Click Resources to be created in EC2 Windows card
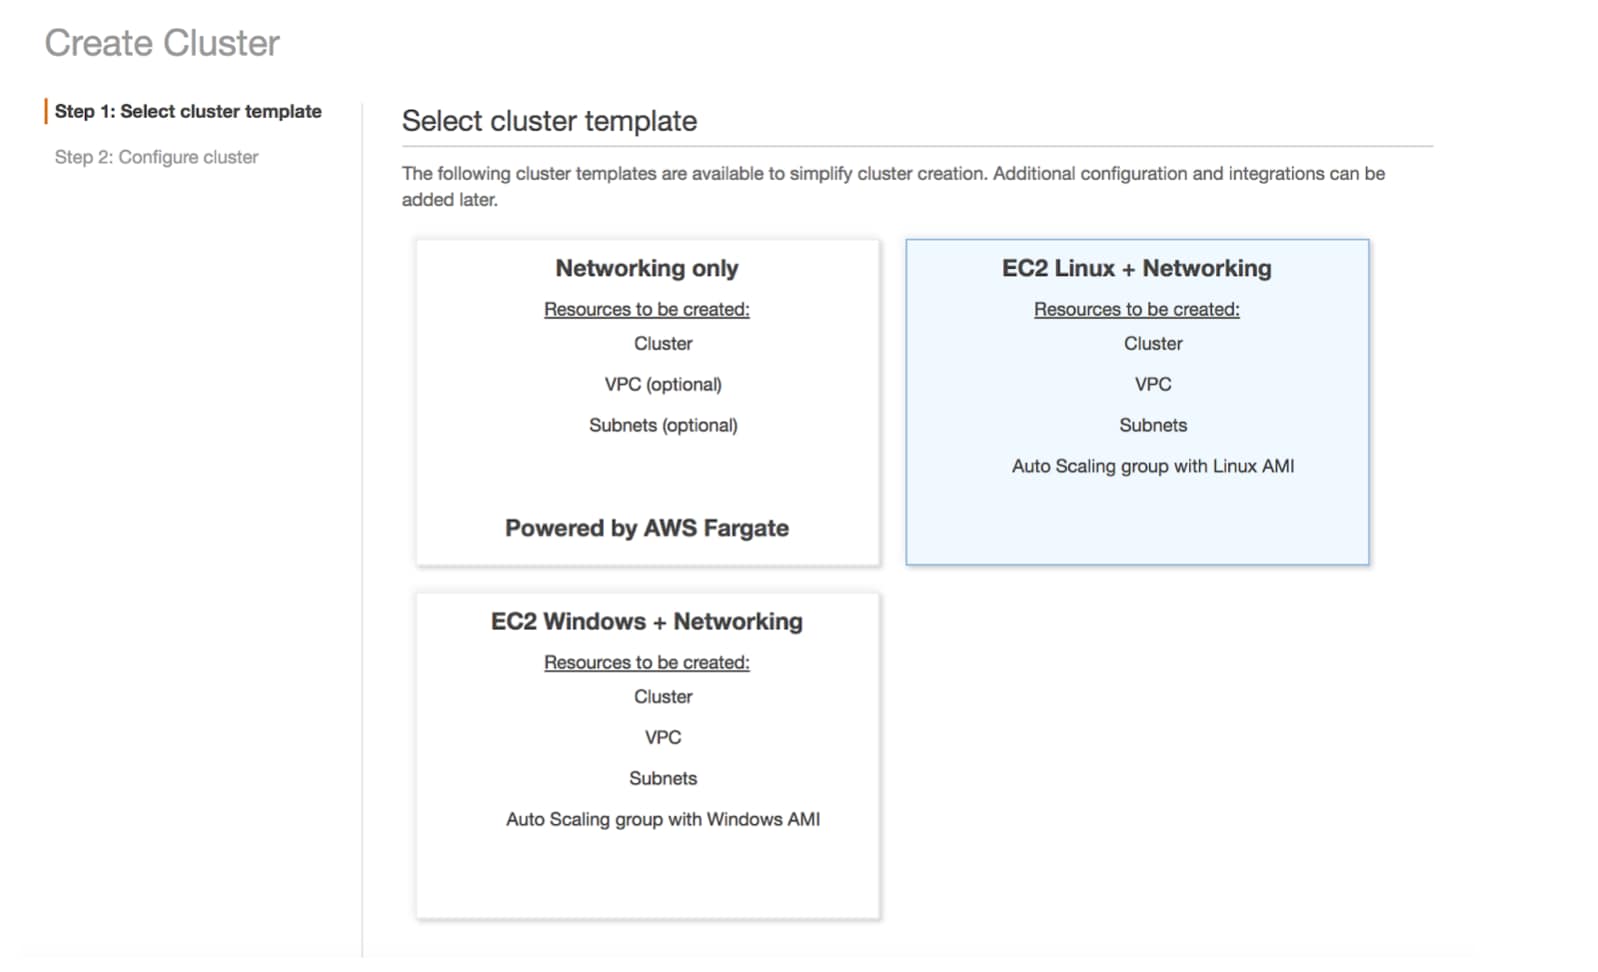1598x972 pixels. [x=646, y=662]
